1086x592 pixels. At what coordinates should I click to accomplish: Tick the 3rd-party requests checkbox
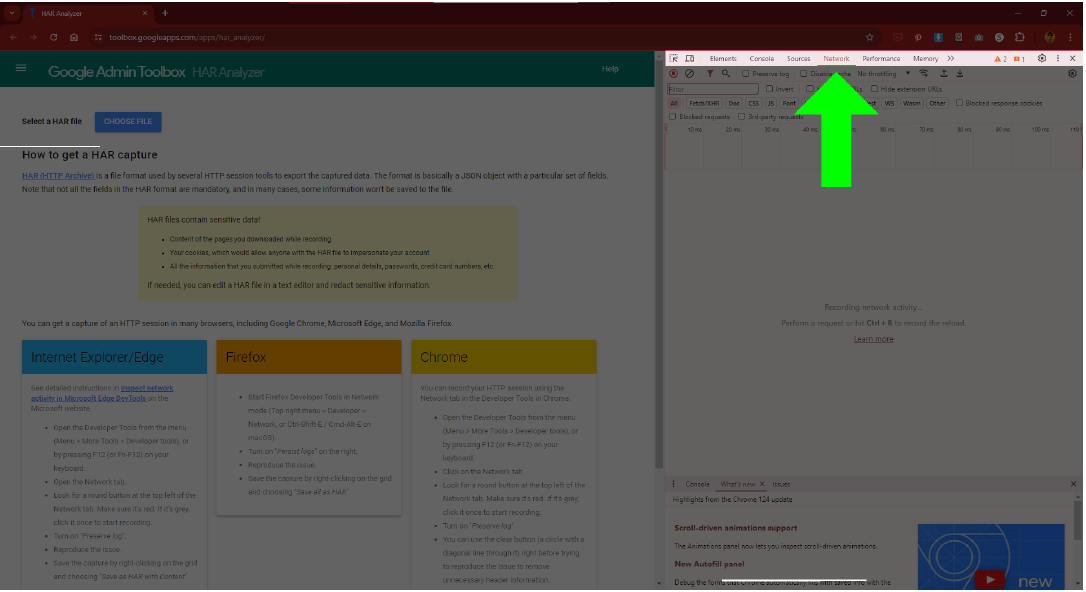pos(740,117)
